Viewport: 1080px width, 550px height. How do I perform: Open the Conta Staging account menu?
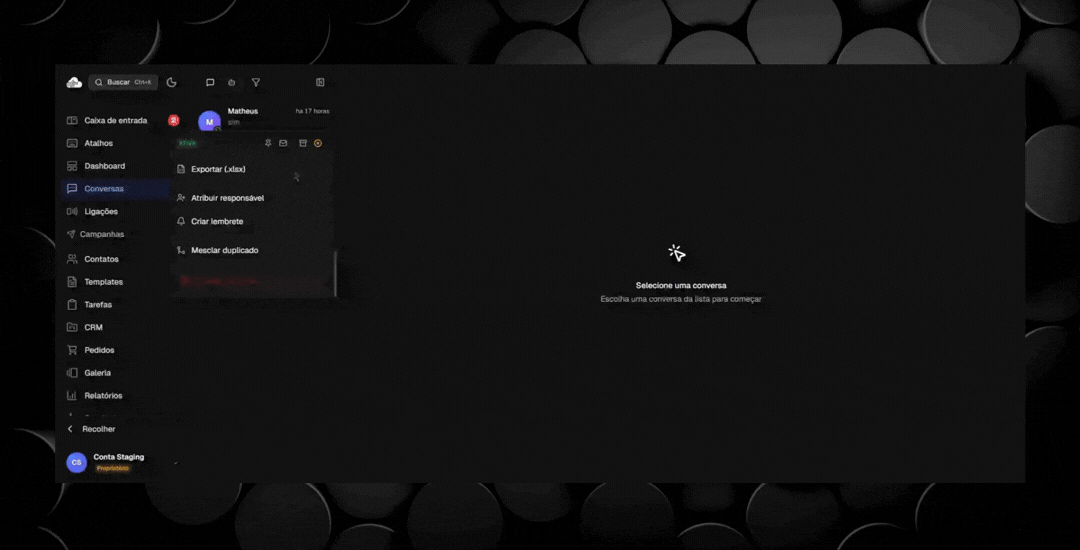(121, 462)
